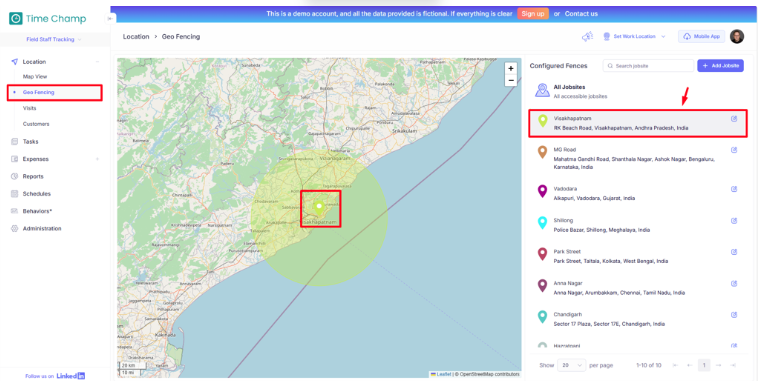This screenshot has width=760, height=381.
Task: Open the Tasks section
Action: [30, 142]
